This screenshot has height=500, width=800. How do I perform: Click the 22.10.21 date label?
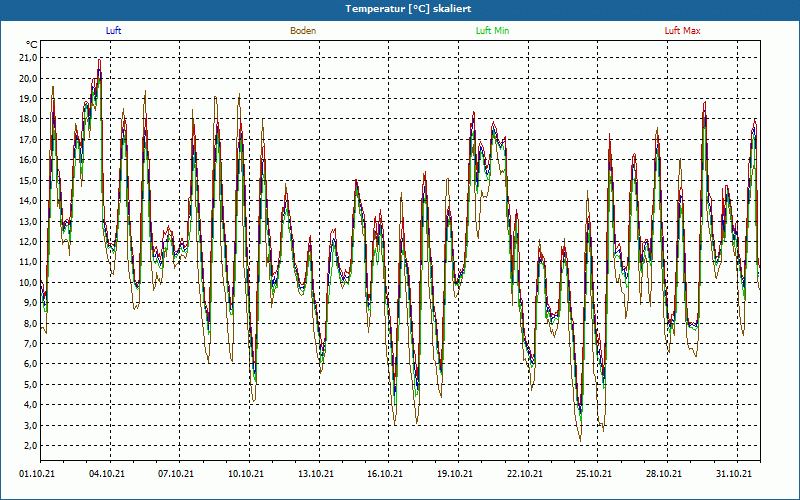pyautogui.click(x=524, y=474)
